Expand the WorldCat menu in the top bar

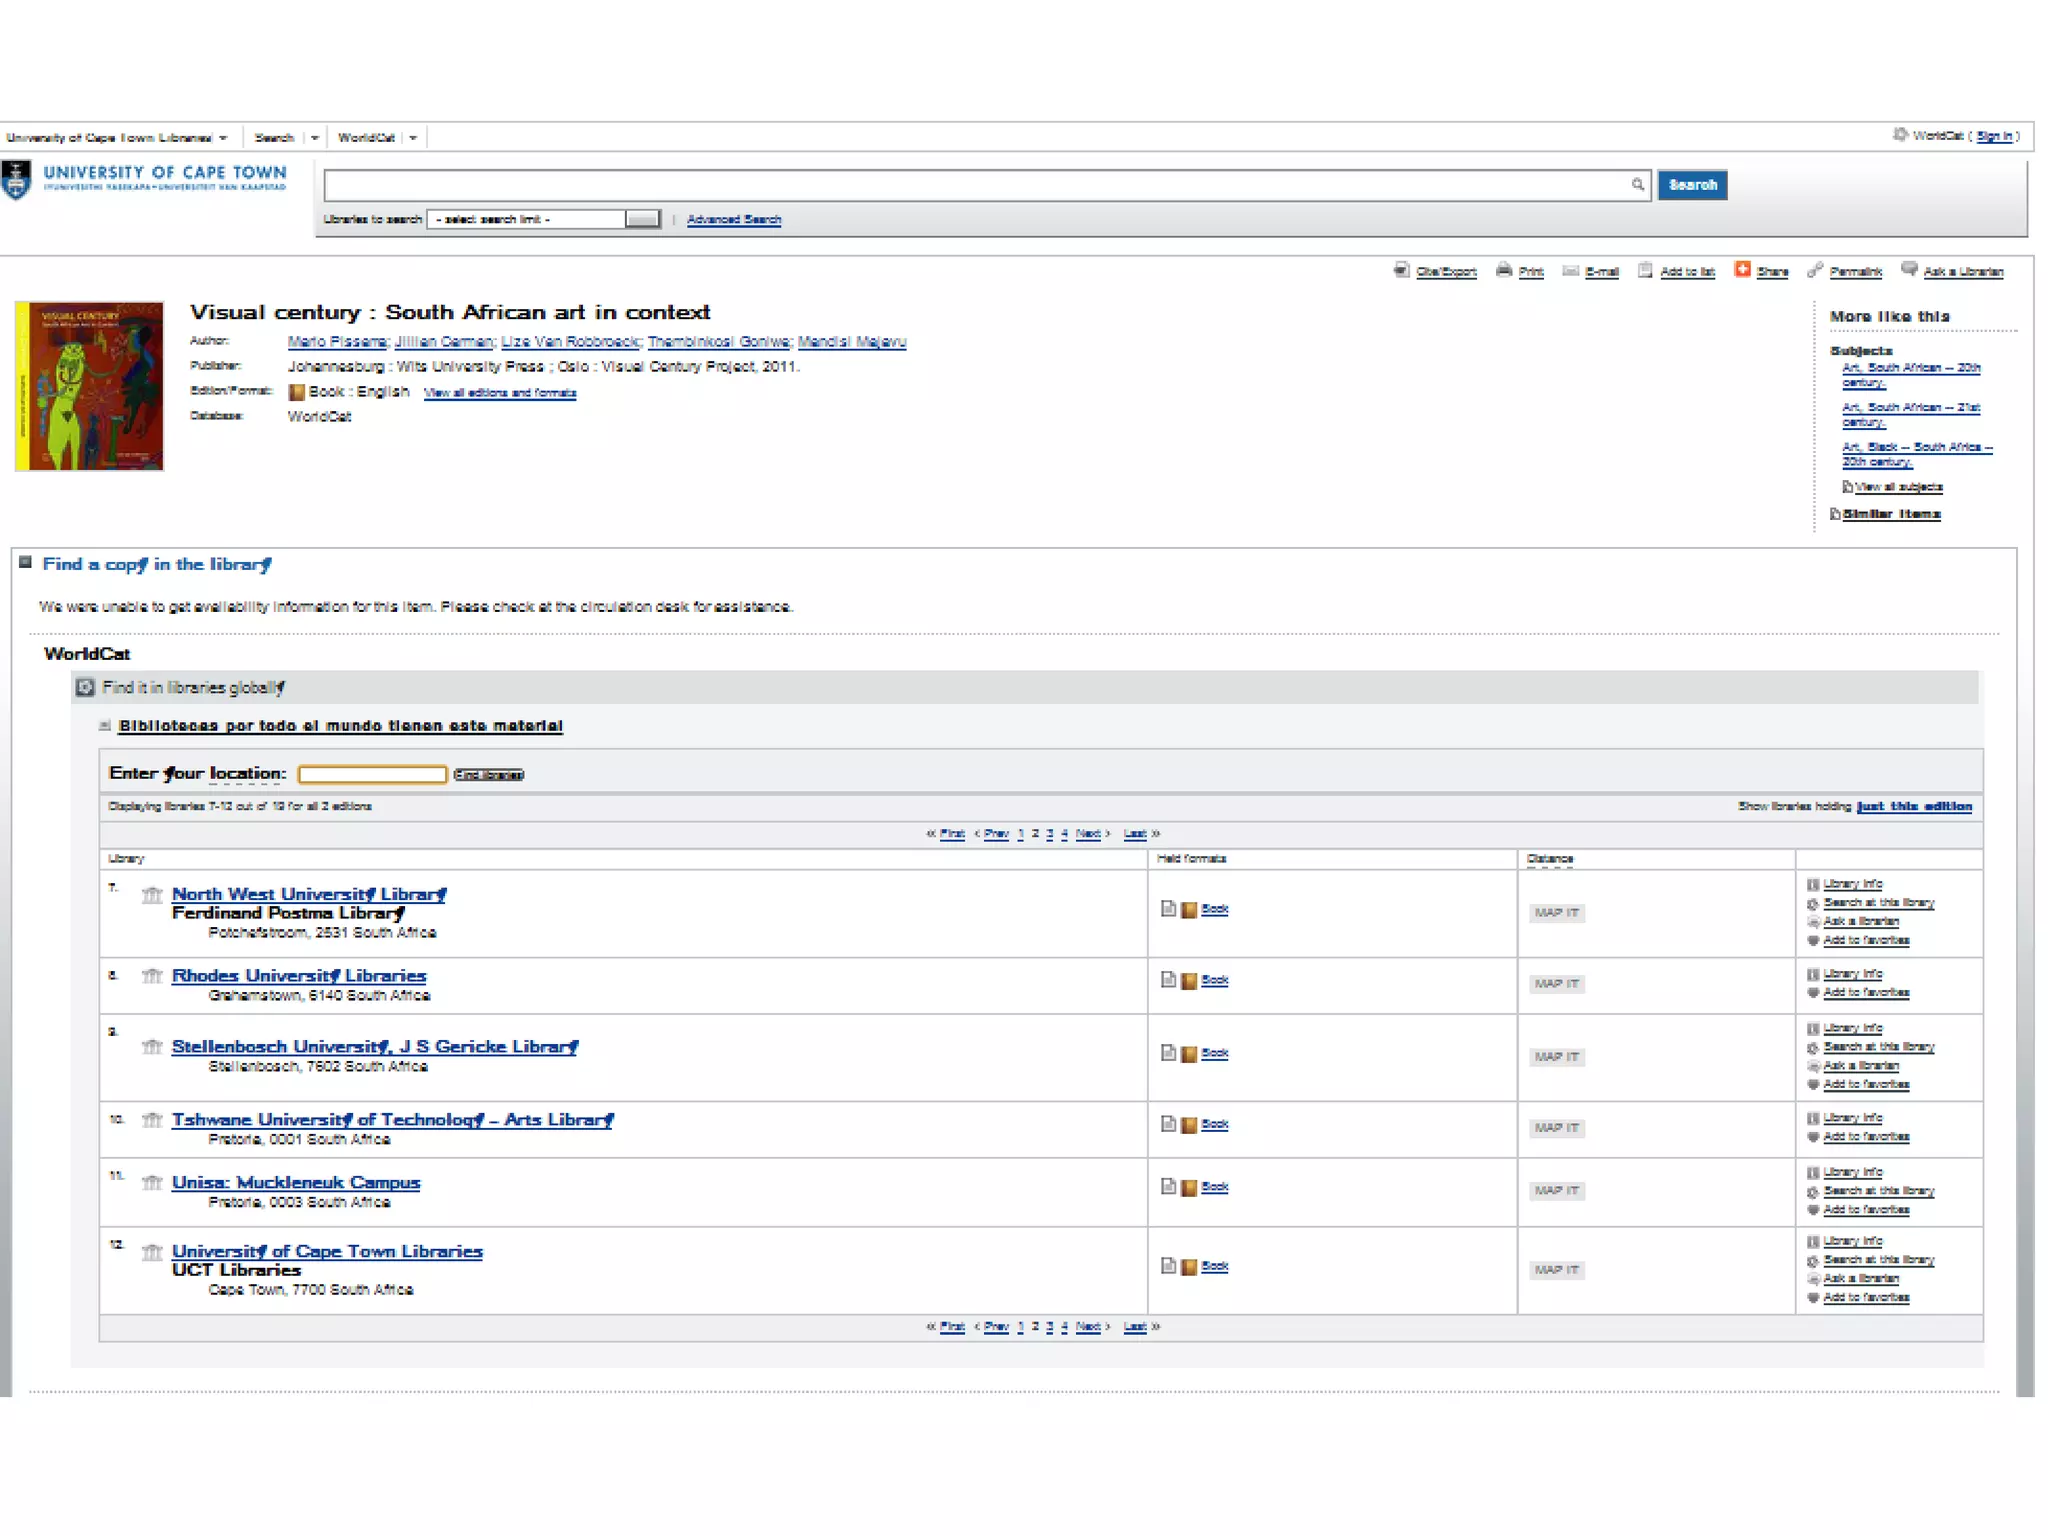(412, 137)
